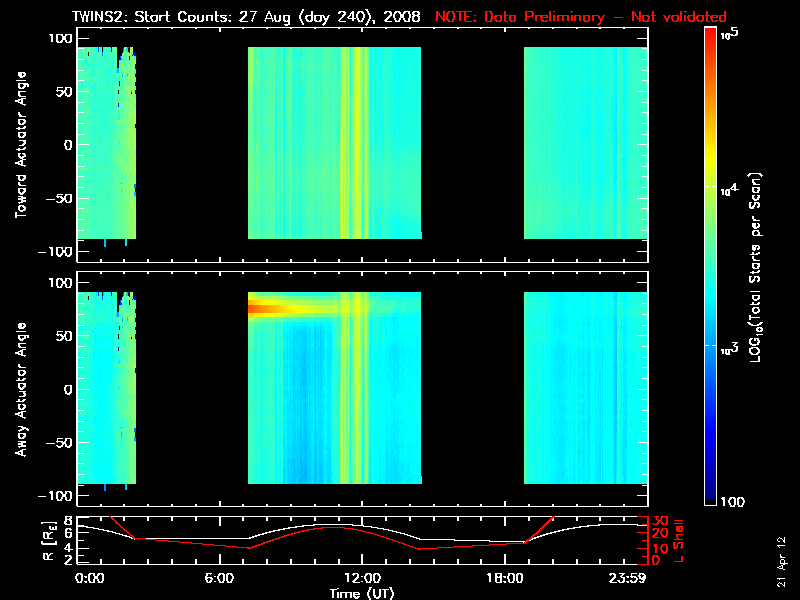Click the orange-red hotspot in the Away panel
This screenshot has width=800, height=600.
260,308
